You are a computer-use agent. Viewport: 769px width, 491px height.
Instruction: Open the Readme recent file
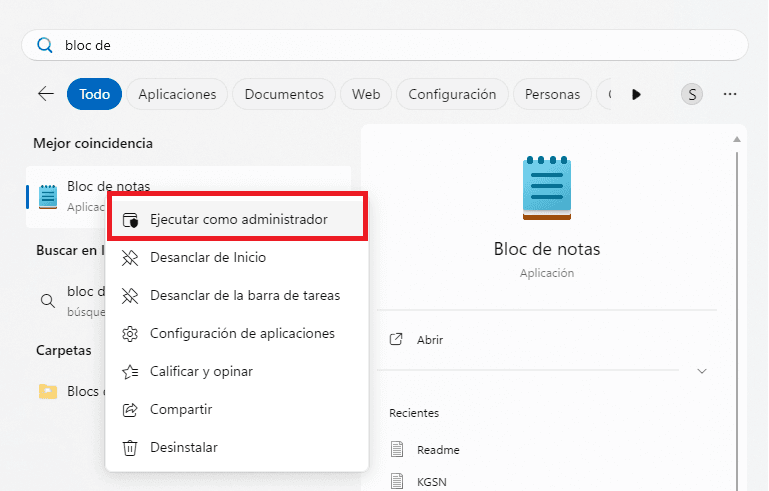(x=438, y=449)
